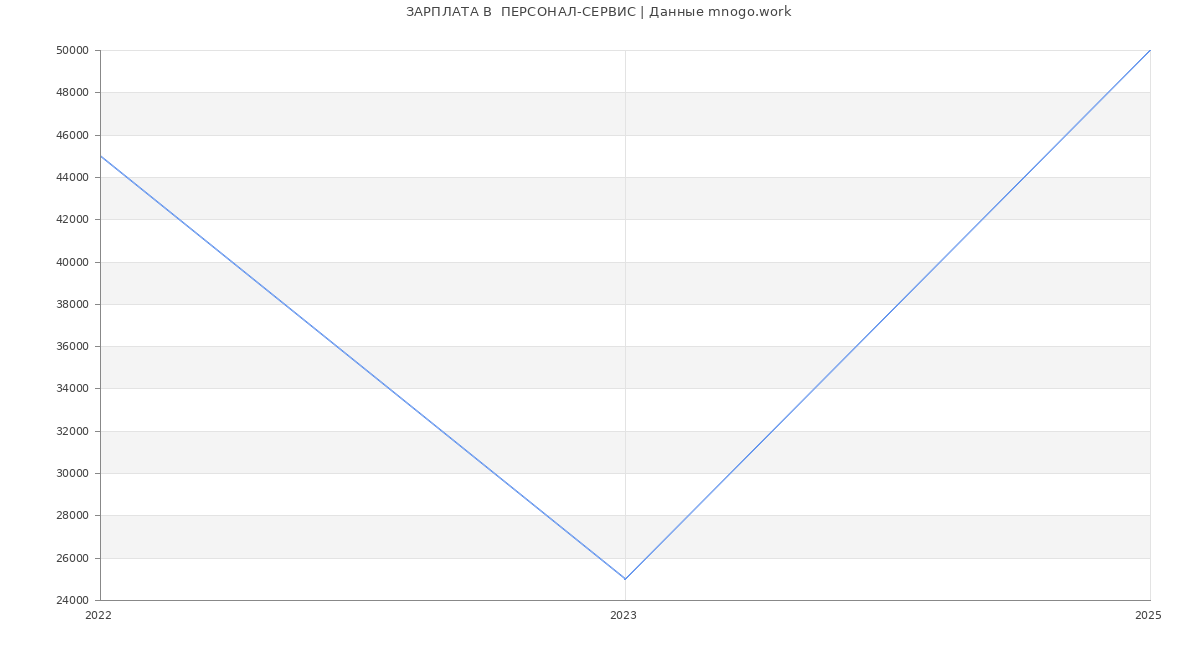Click the 2022 x-axis label
This screenshot has width=1200, height=650.
tap(98, 616)
